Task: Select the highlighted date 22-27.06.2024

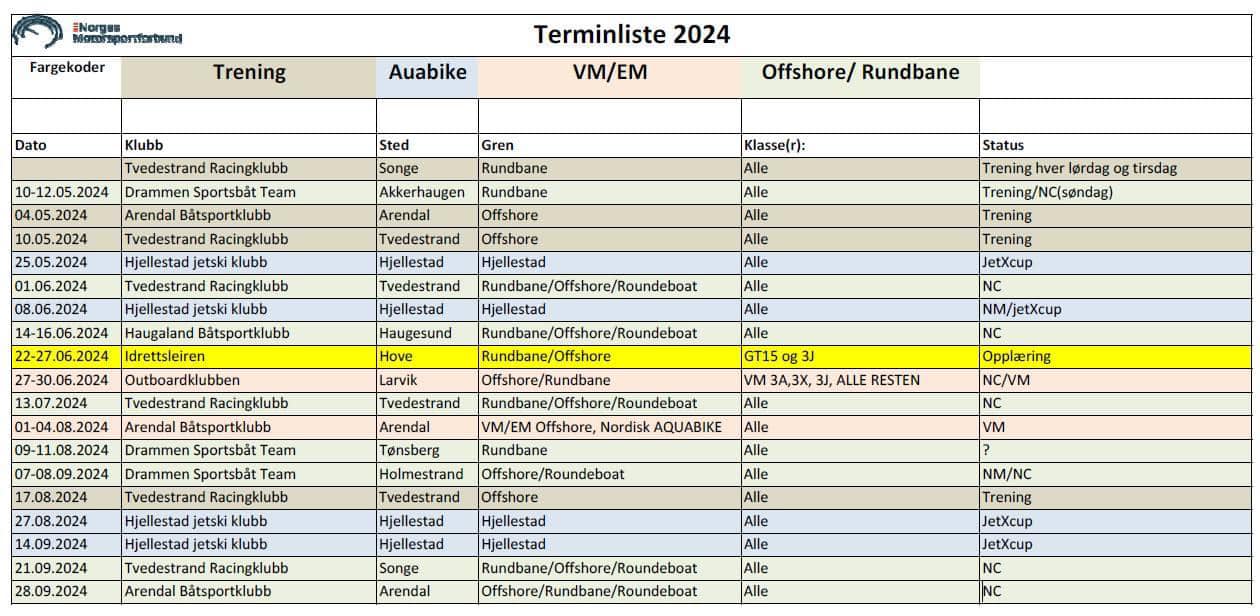Action: click(x=66, y=356)
